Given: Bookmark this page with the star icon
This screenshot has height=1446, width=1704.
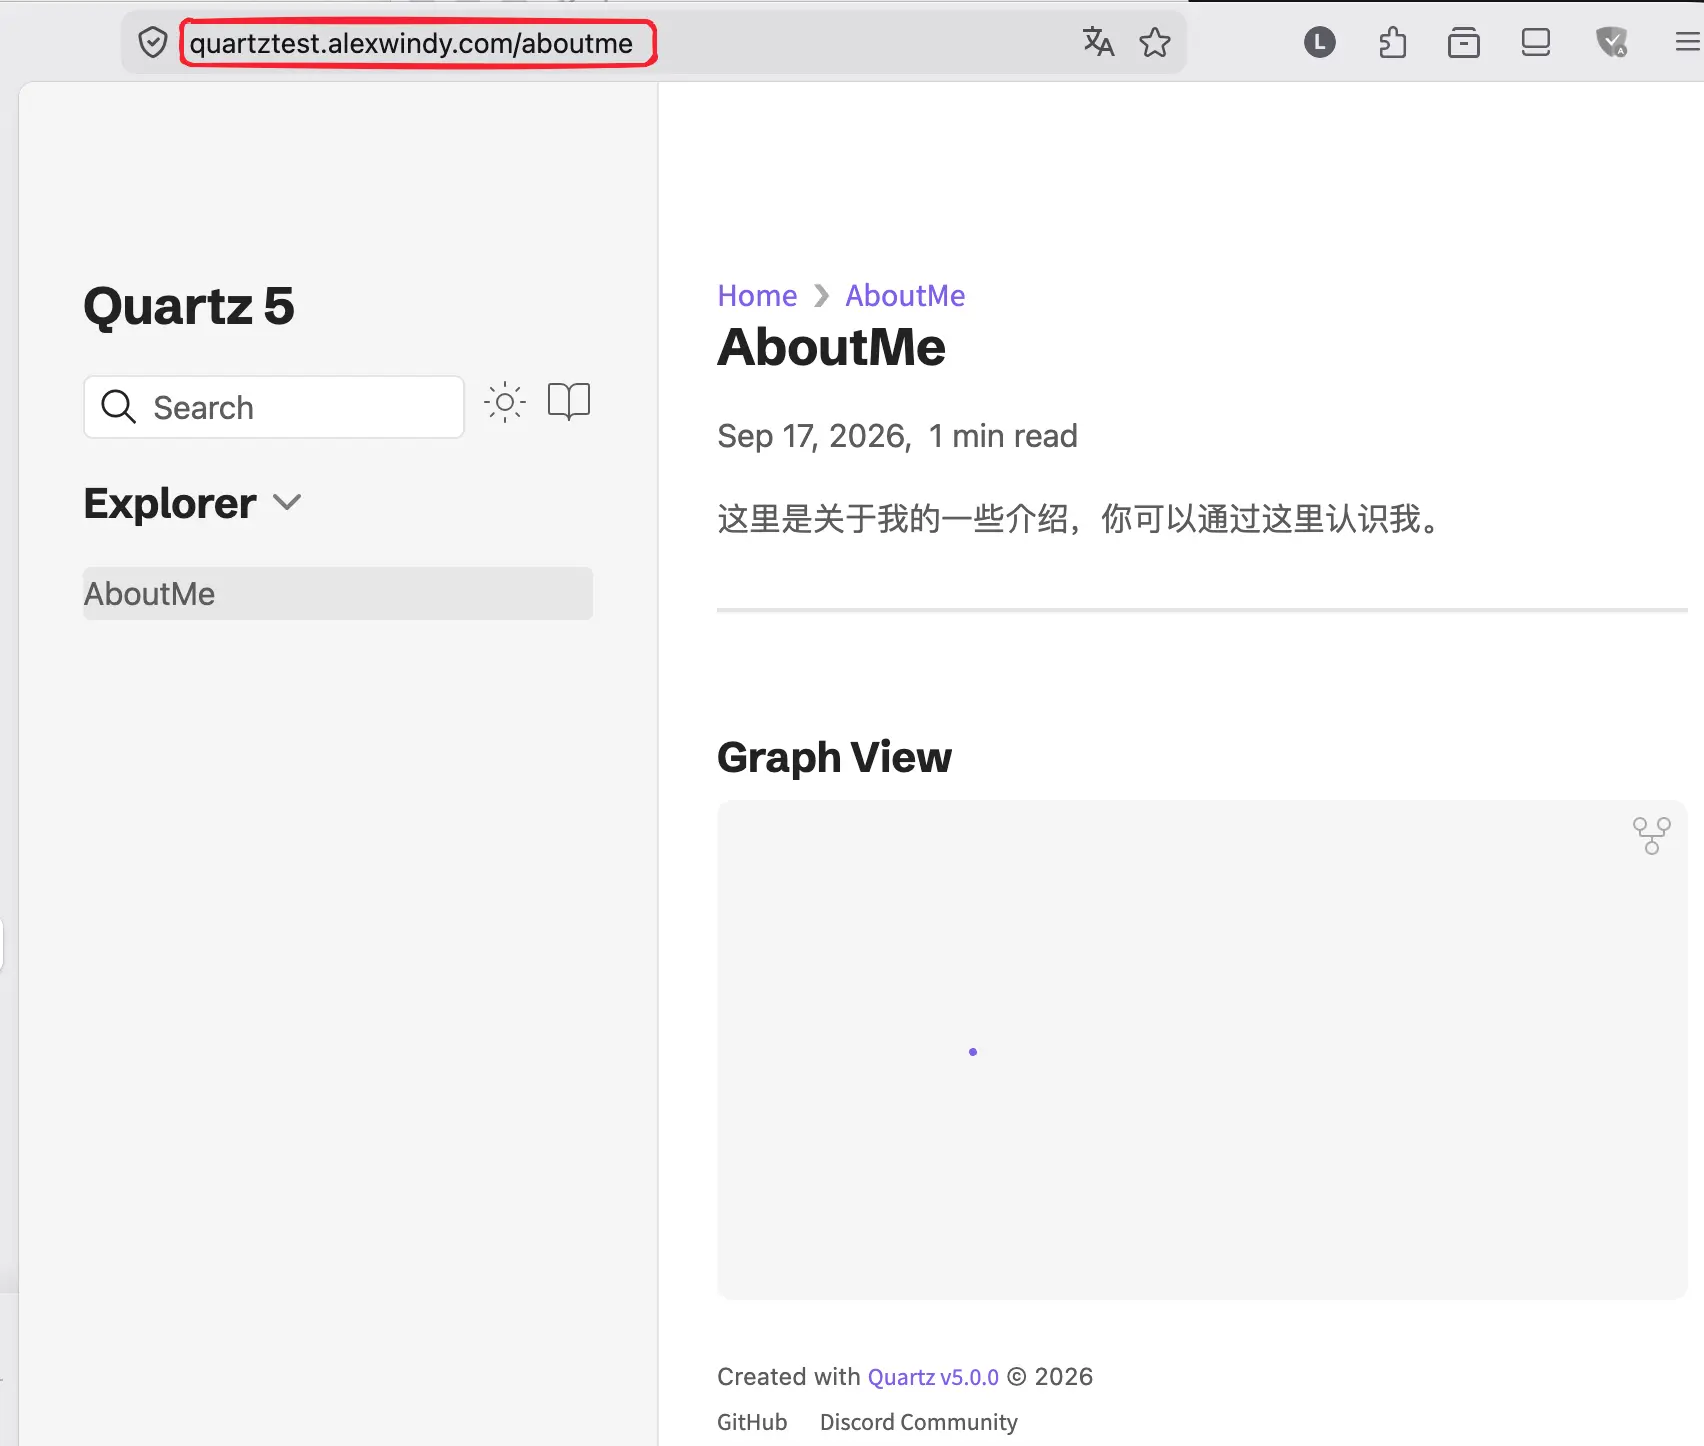Looking at the screenshot, I should pyautogui.click(x=1155, y=42).
